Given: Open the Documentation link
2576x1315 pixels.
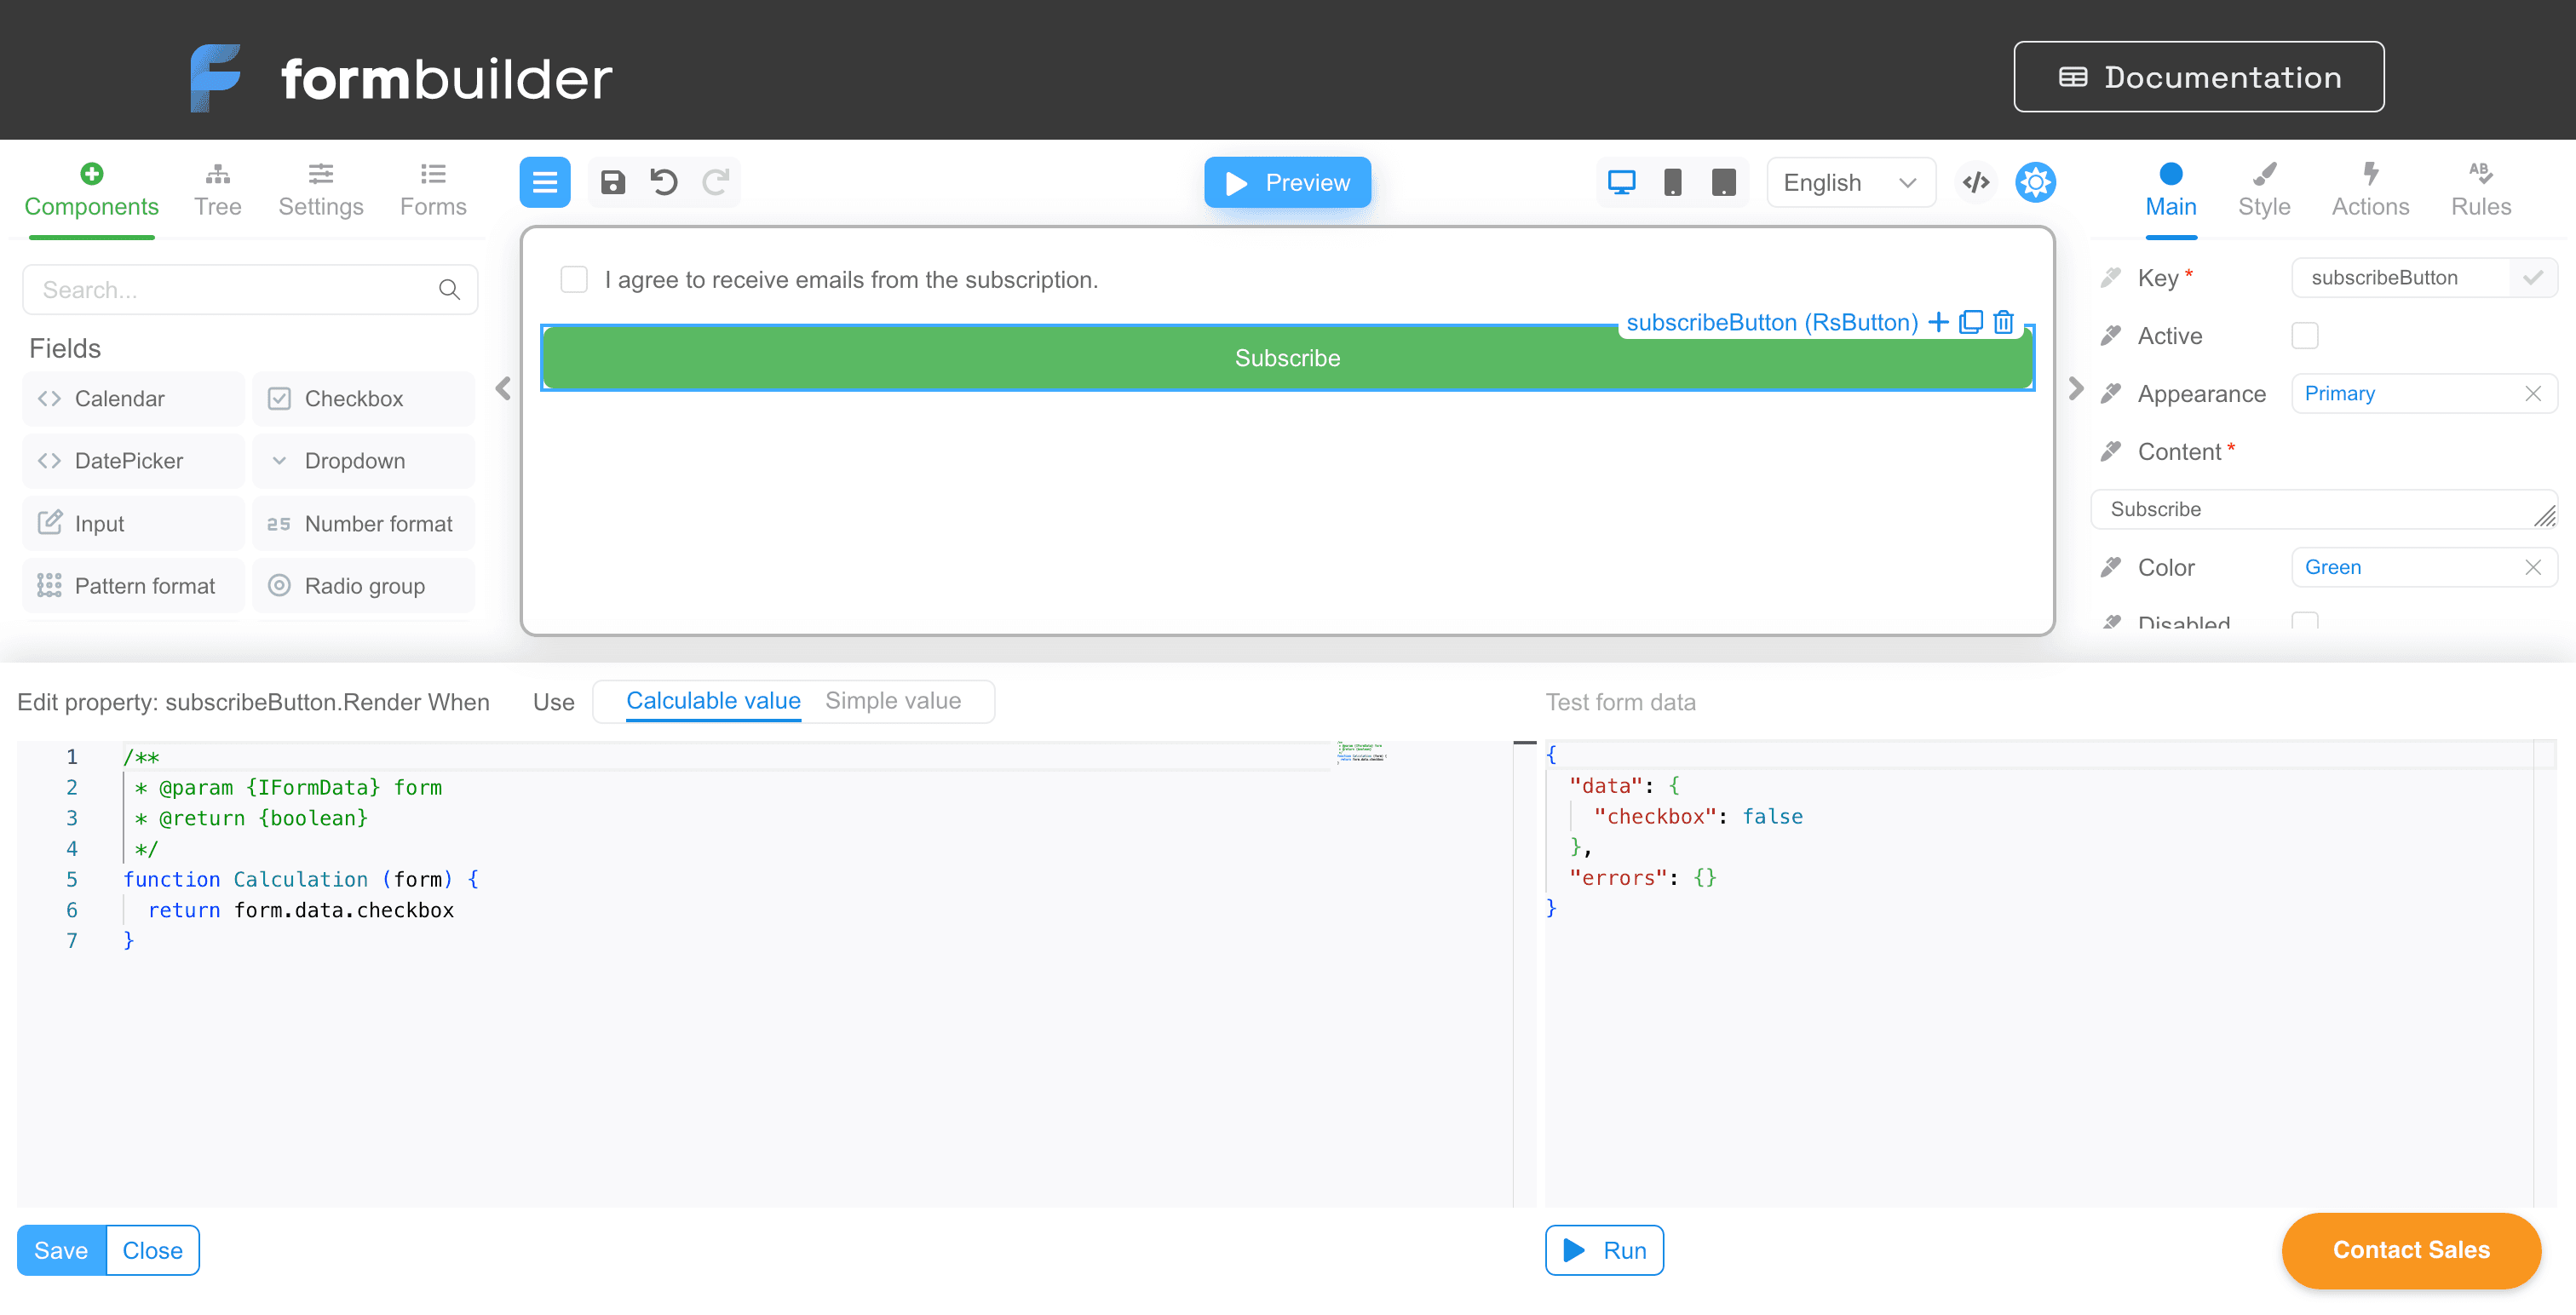Looking at the screenshot, I should [2198, 77].
